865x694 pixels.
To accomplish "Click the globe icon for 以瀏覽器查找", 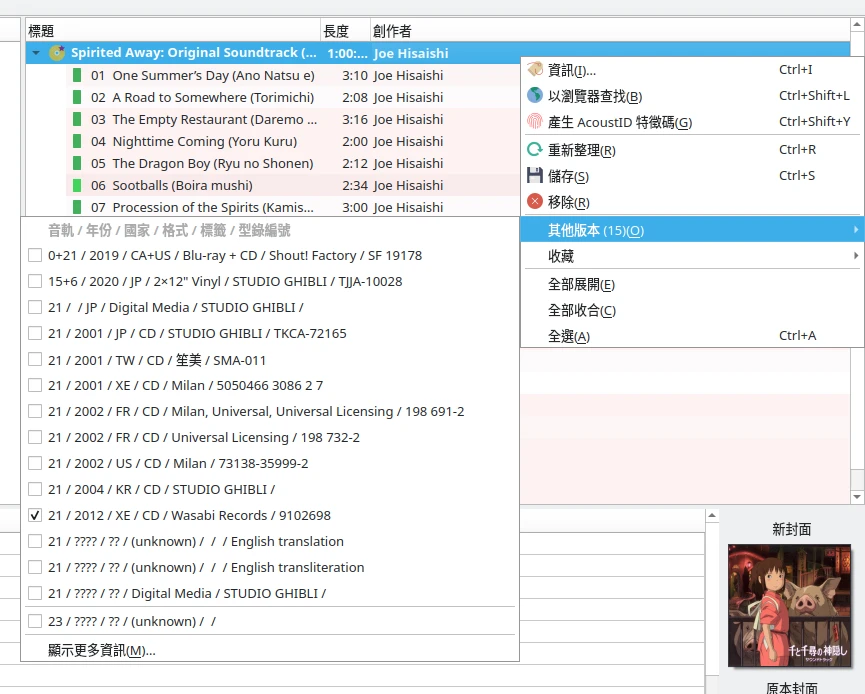I will click(535, 96).
